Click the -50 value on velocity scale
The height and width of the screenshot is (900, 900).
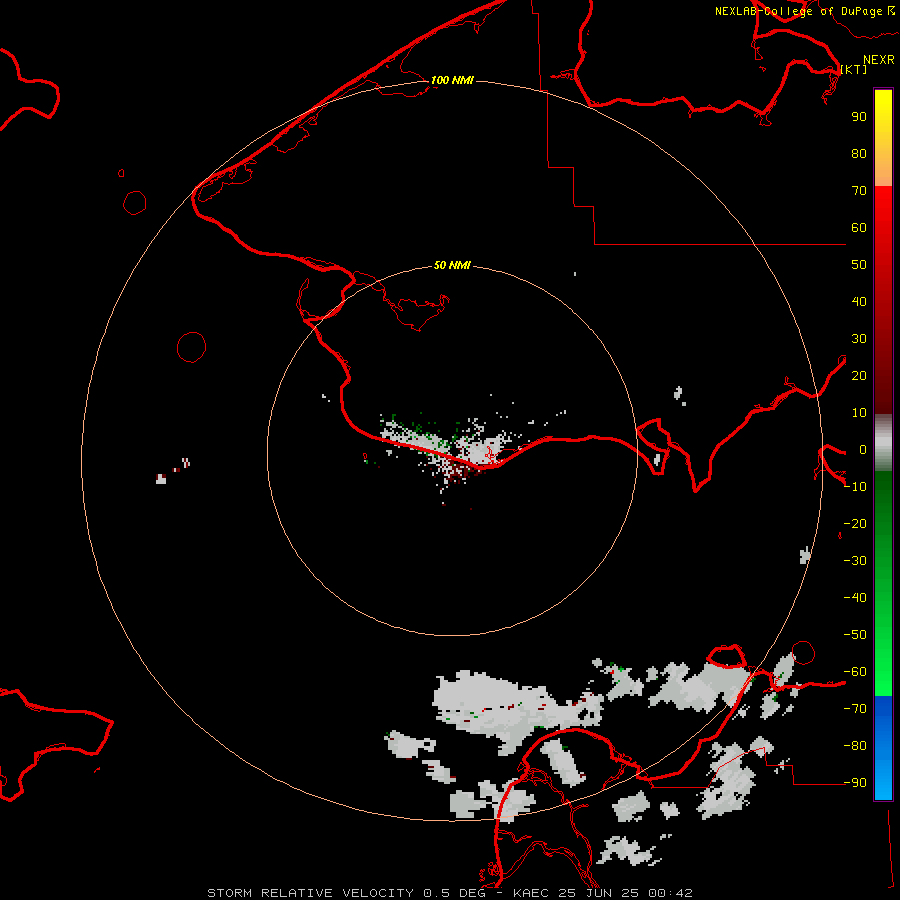855,635
